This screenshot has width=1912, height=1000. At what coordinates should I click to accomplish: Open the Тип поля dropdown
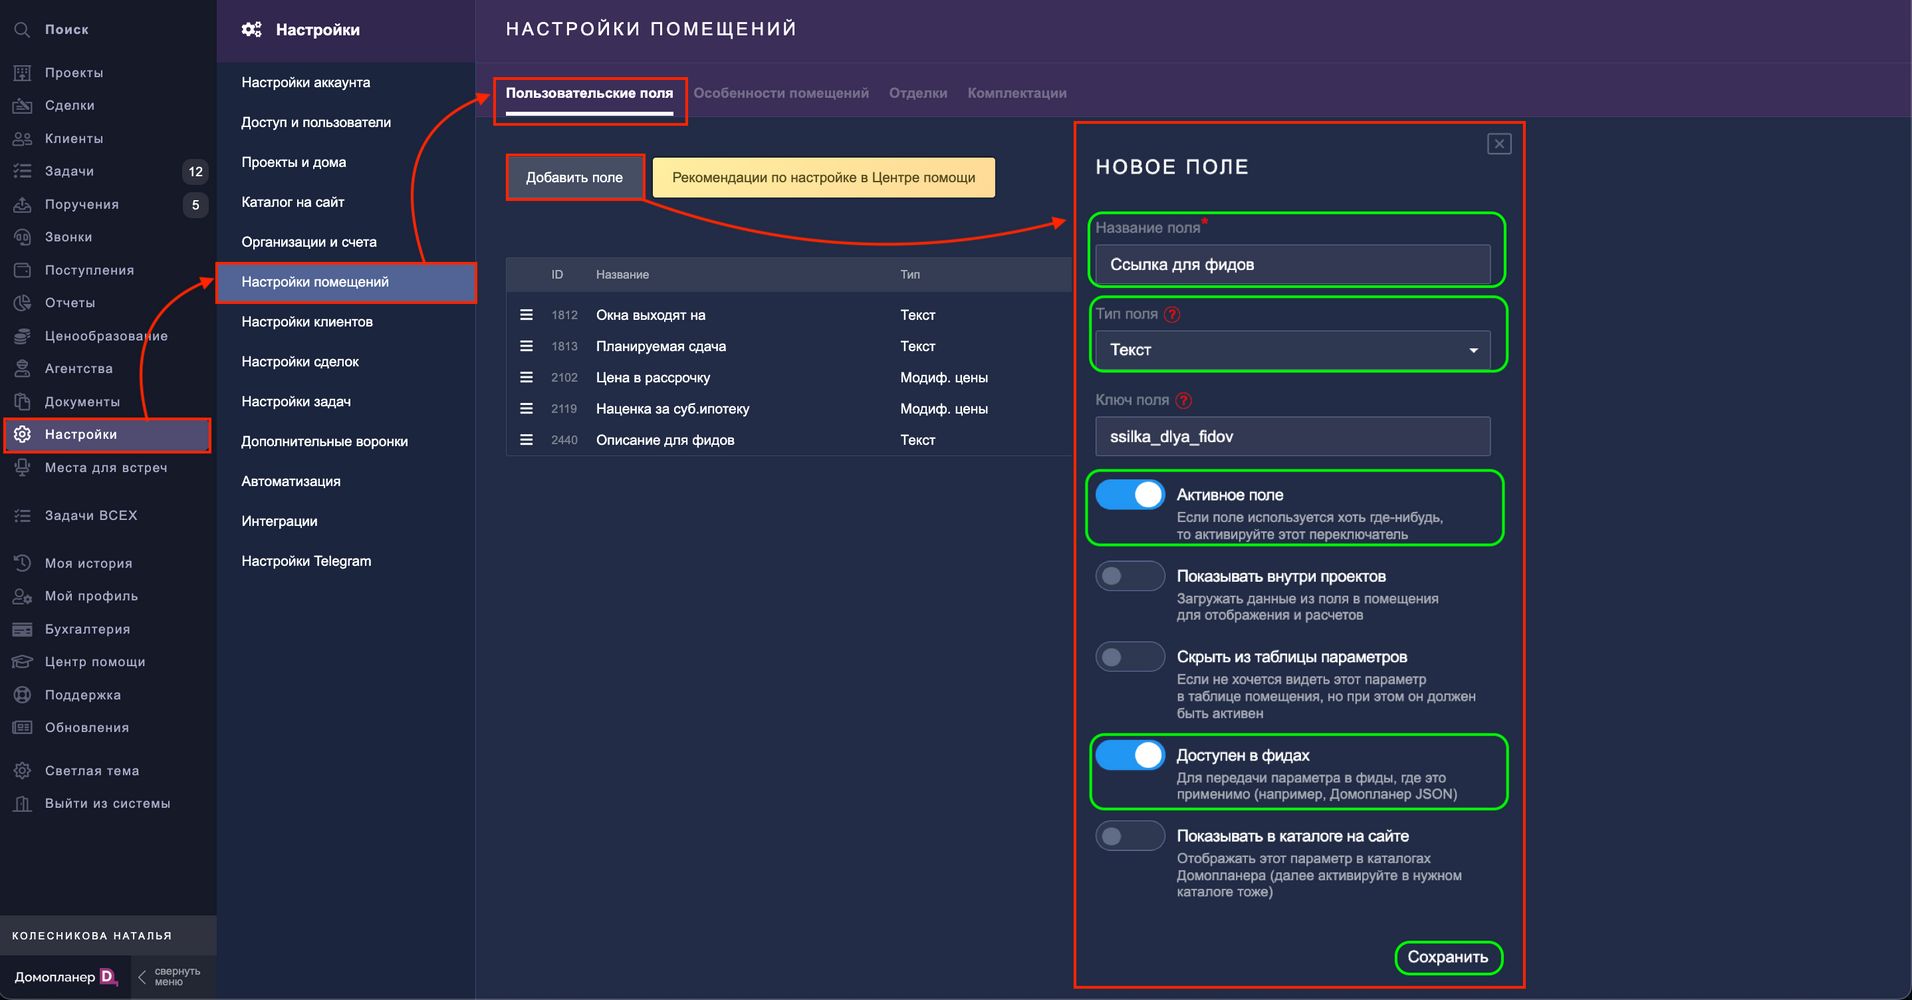pos(1292,350)
